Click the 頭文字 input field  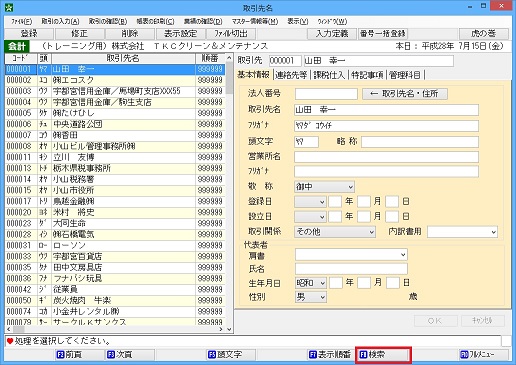coord(306,142)
